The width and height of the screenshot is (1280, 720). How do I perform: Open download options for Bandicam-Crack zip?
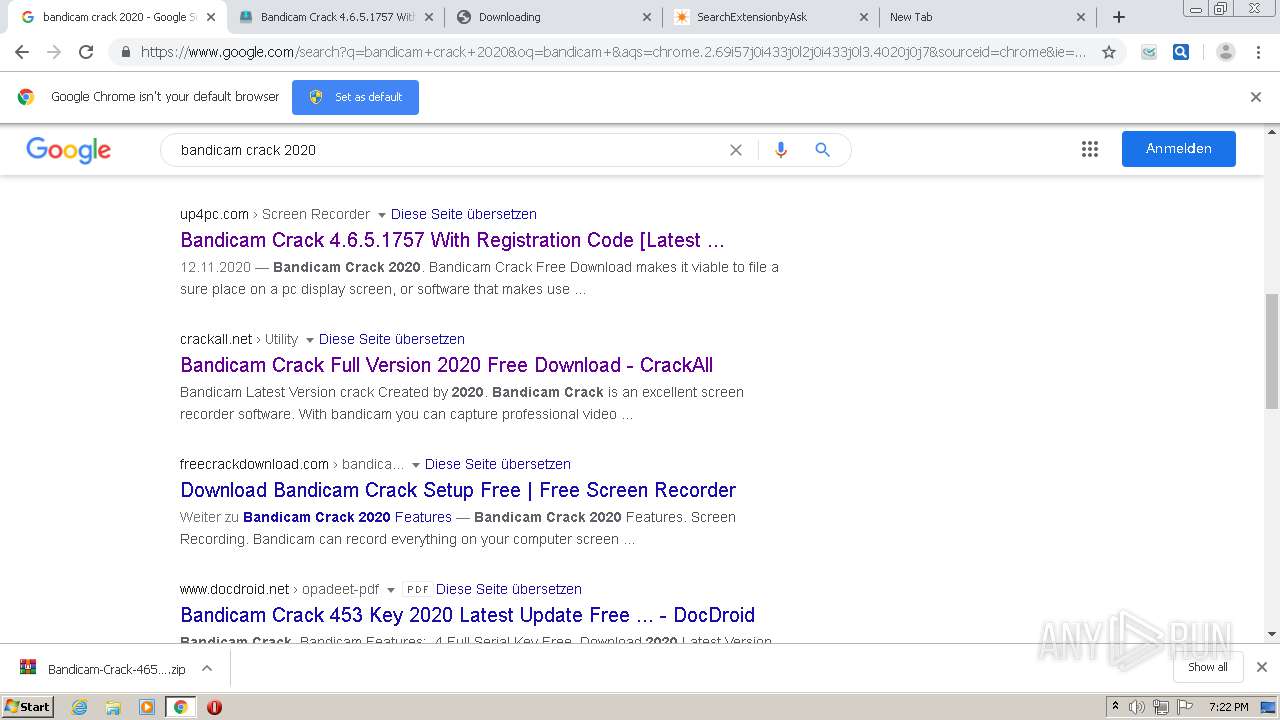(x=207, y=668)
